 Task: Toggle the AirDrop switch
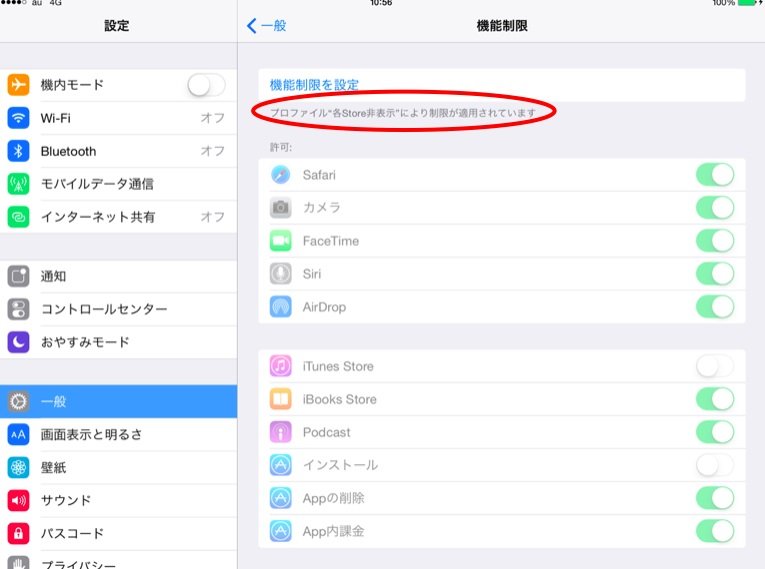pos(715,307)
